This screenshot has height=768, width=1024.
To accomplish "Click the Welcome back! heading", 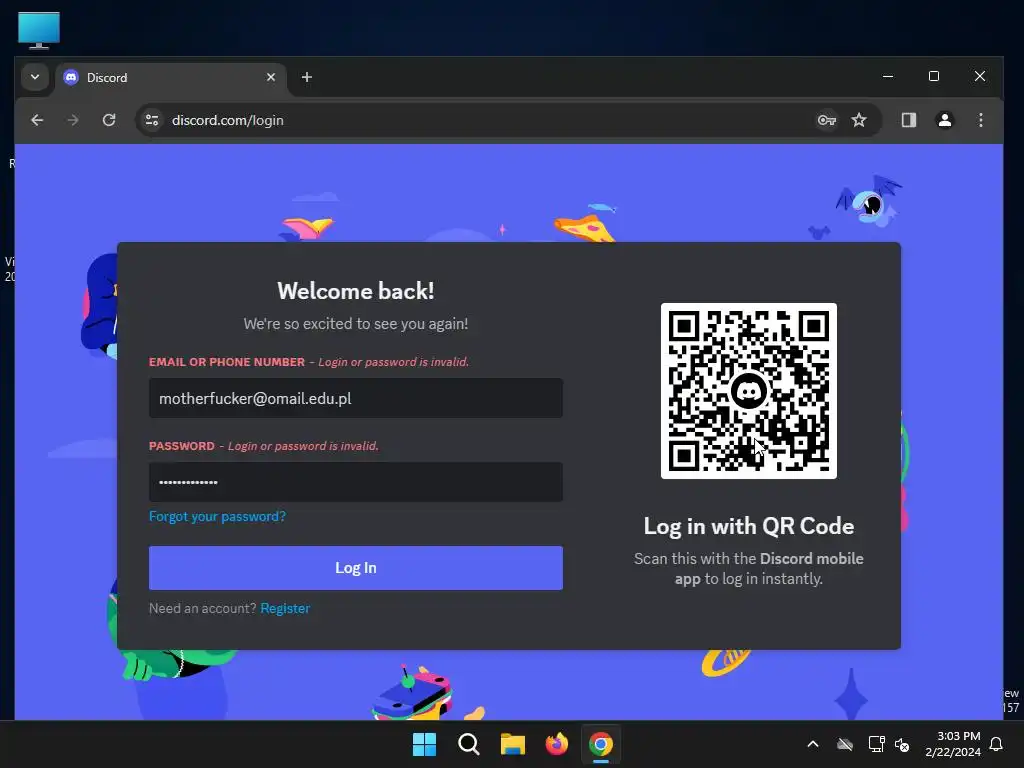I will coord(355,291).
